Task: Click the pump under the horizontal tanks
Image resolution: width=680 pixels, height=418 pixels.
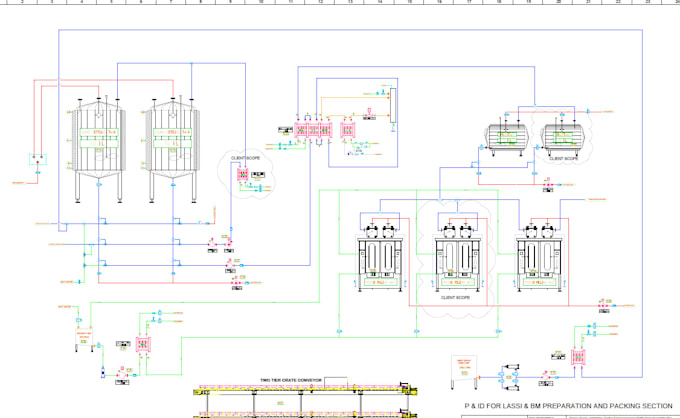Action: pyautogui.click(x=548, y=184)
